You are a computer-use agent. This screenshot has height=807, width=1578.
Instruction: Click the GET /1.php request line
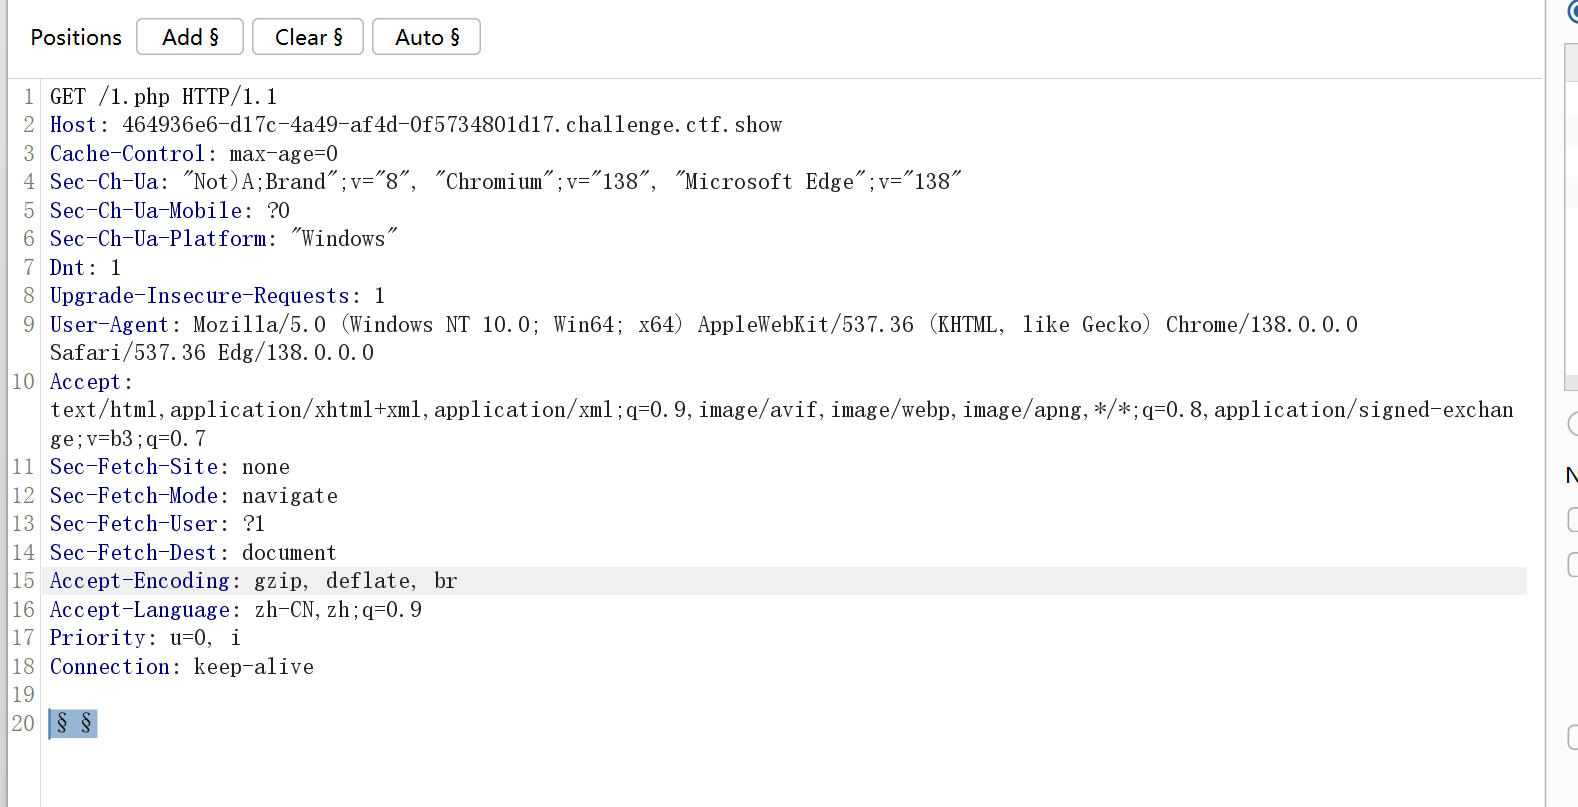click(x=163, y=97)
